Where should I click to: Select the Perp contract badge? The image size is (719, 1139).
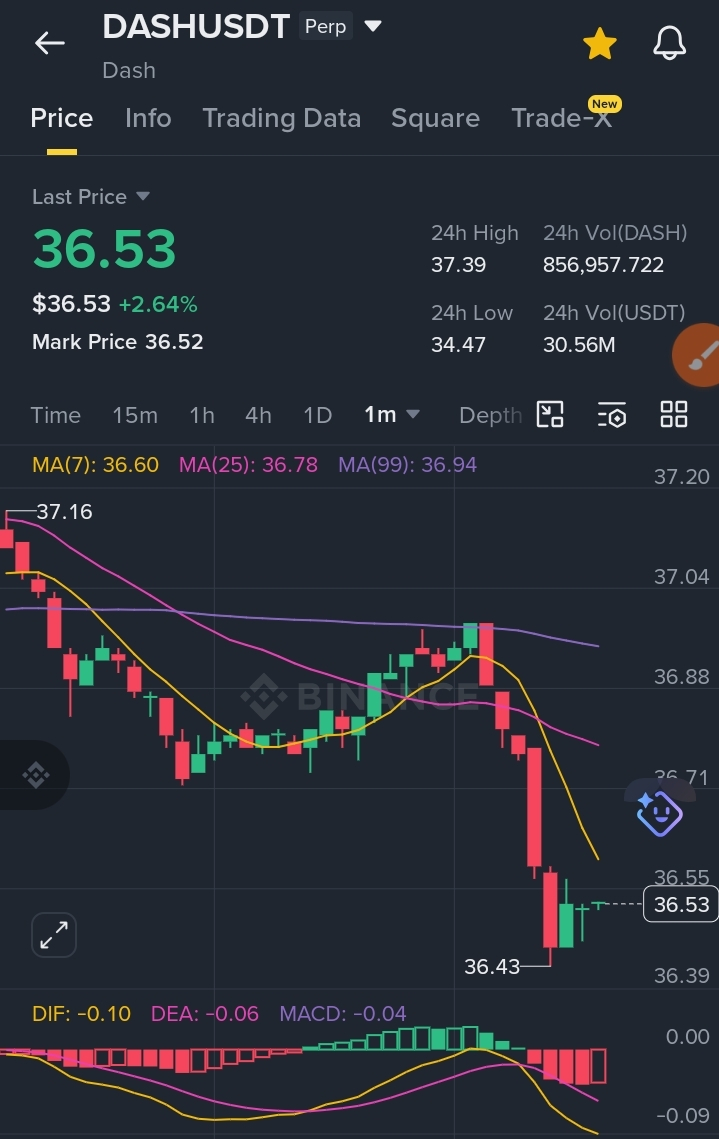[325, 27]
